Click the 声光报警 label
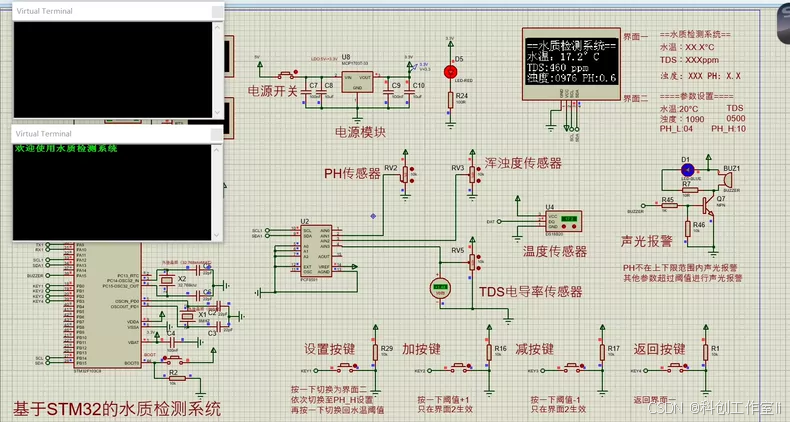 pyautogui.click(x=646, y=241)
